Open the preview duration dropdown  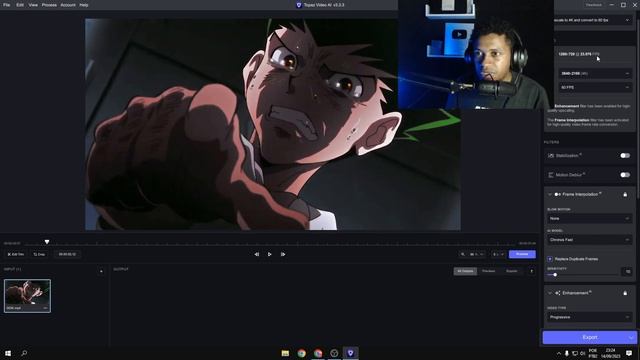tap(498, 254)
